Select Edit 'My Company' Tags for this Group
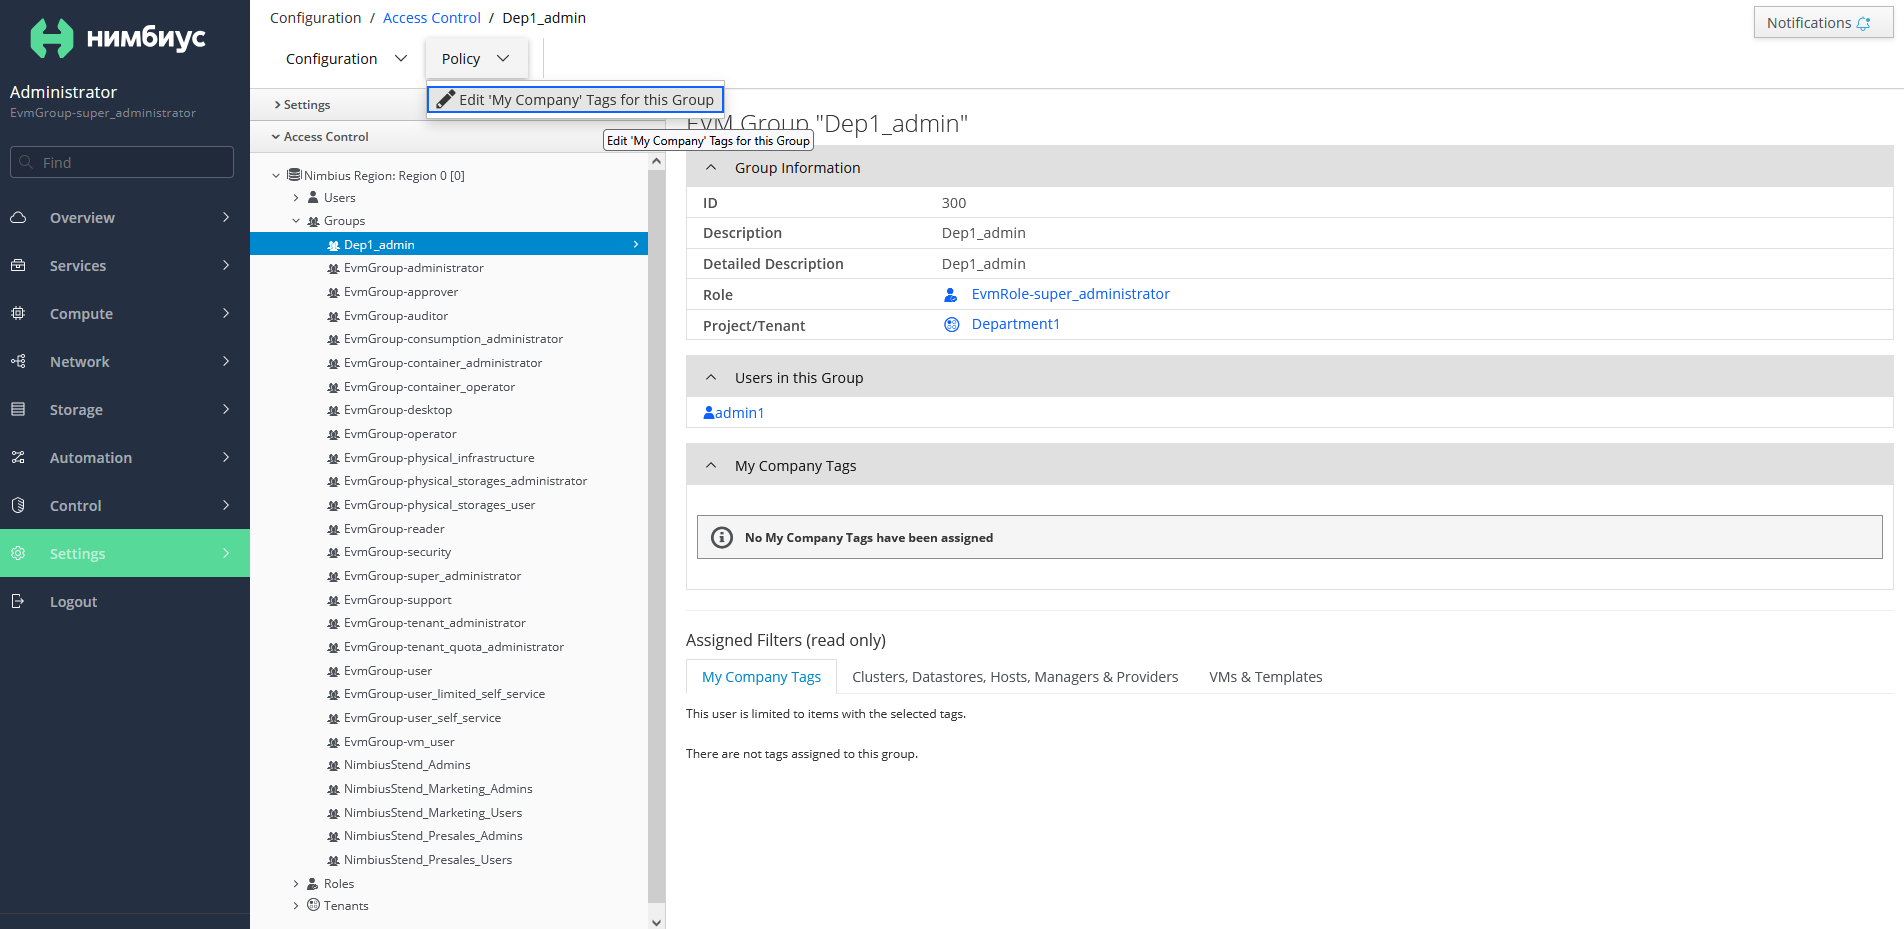1904x929 pixels. click(x=575, y=99)
